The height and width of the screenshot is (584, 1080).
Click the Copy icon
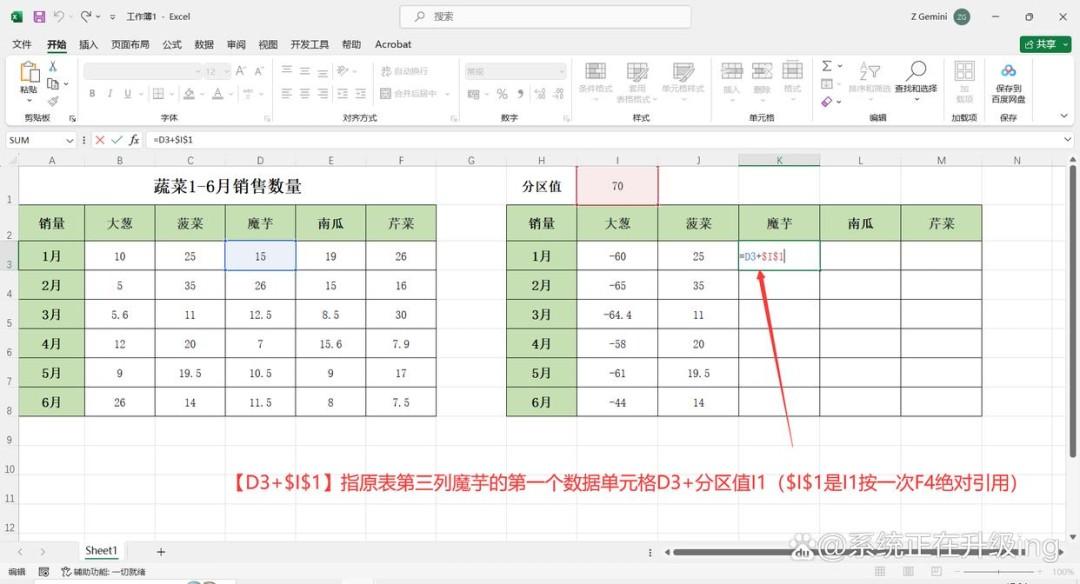tap(53, 84)
